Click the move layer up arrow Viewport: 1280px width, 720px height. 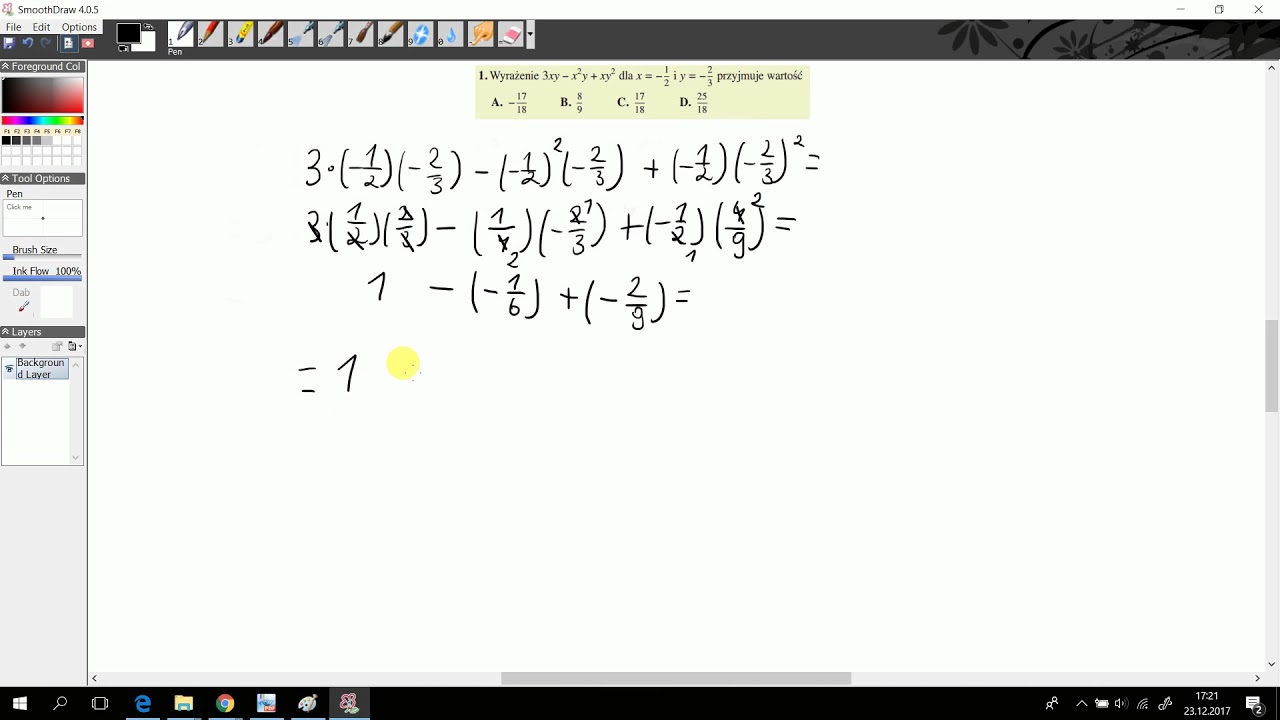click(8, 347)
